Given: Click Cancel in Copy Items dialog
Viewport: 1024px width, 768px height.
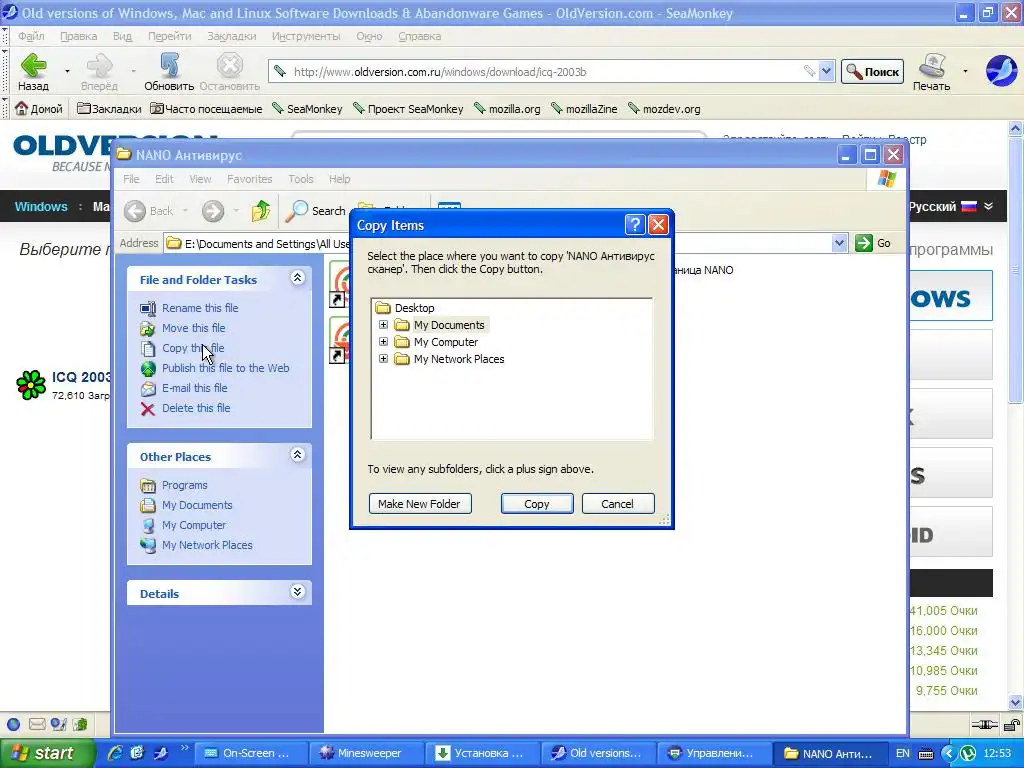Looking at the screenshot, I should pos(617,504).
